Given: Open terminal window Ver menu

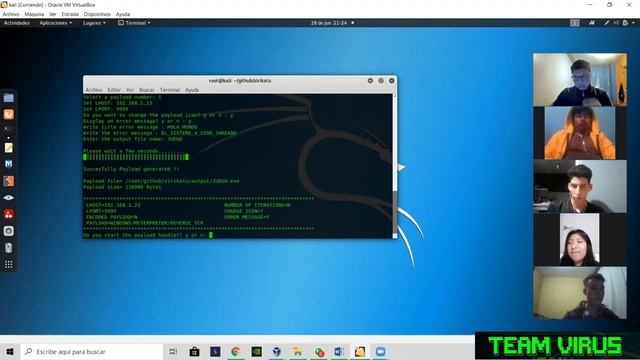Looking at the screenshot, I should tap(130, 90).
